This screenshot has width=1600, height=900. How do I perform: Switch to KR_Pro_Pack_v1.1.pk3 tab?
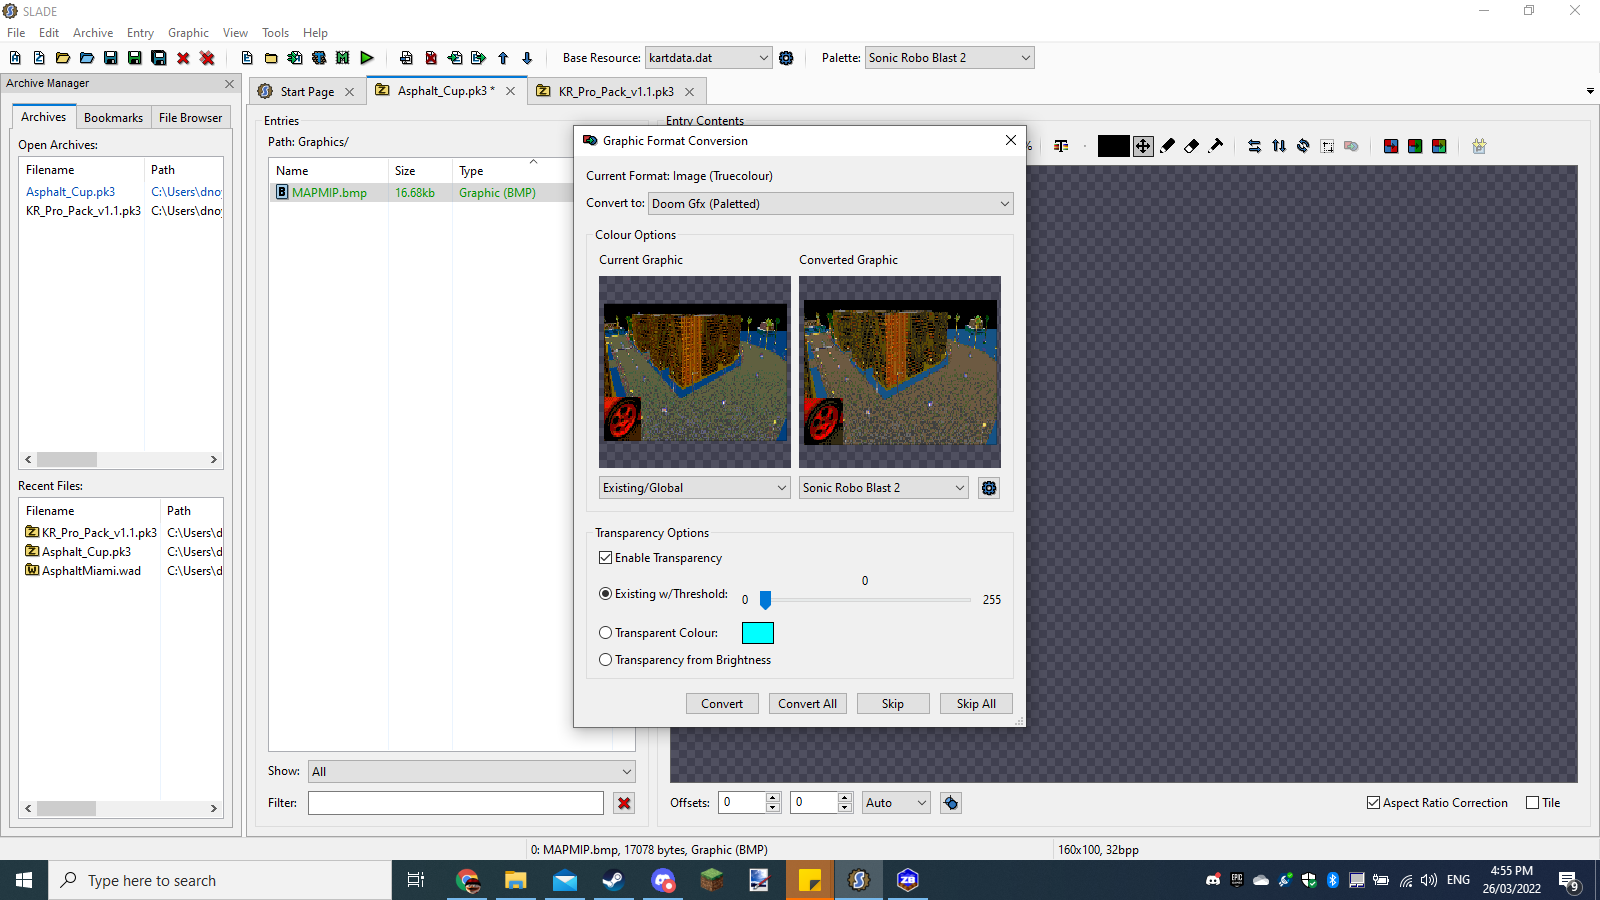click(616, 91)
